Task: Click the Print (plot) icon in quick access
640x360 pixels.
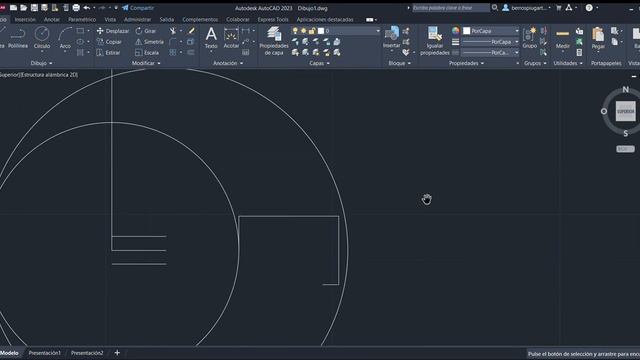Action: pos(76,8)
